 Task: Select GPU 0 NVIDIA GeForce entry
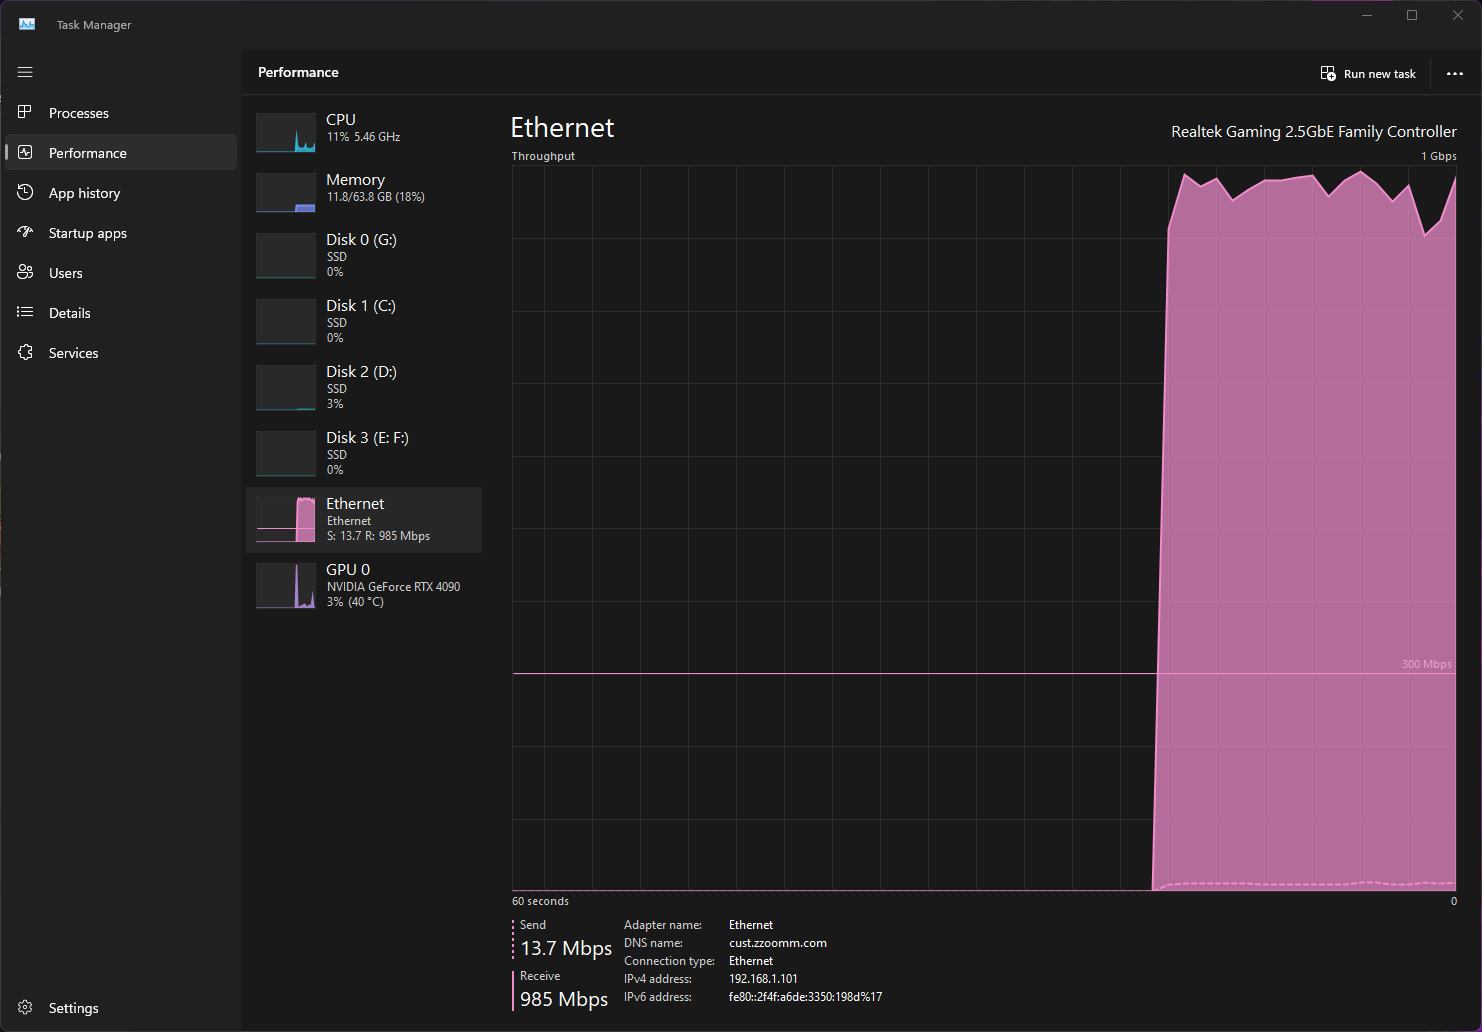pyautogui.click(x=364, y=585)
